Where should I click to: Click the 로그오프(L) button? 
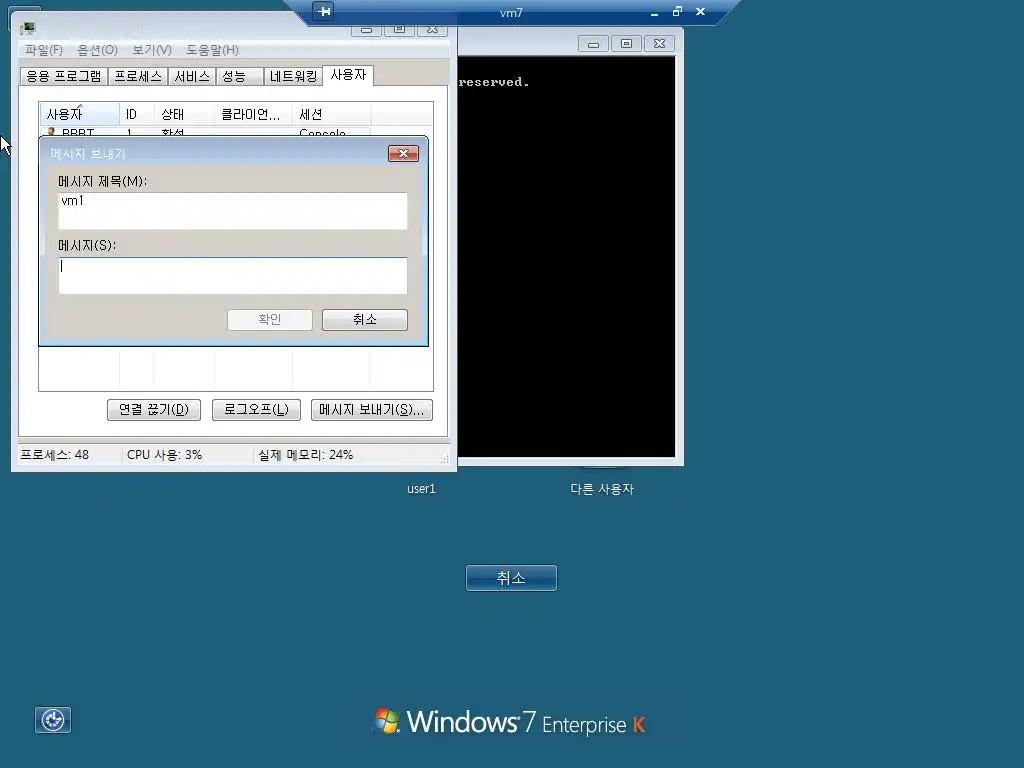256,409
